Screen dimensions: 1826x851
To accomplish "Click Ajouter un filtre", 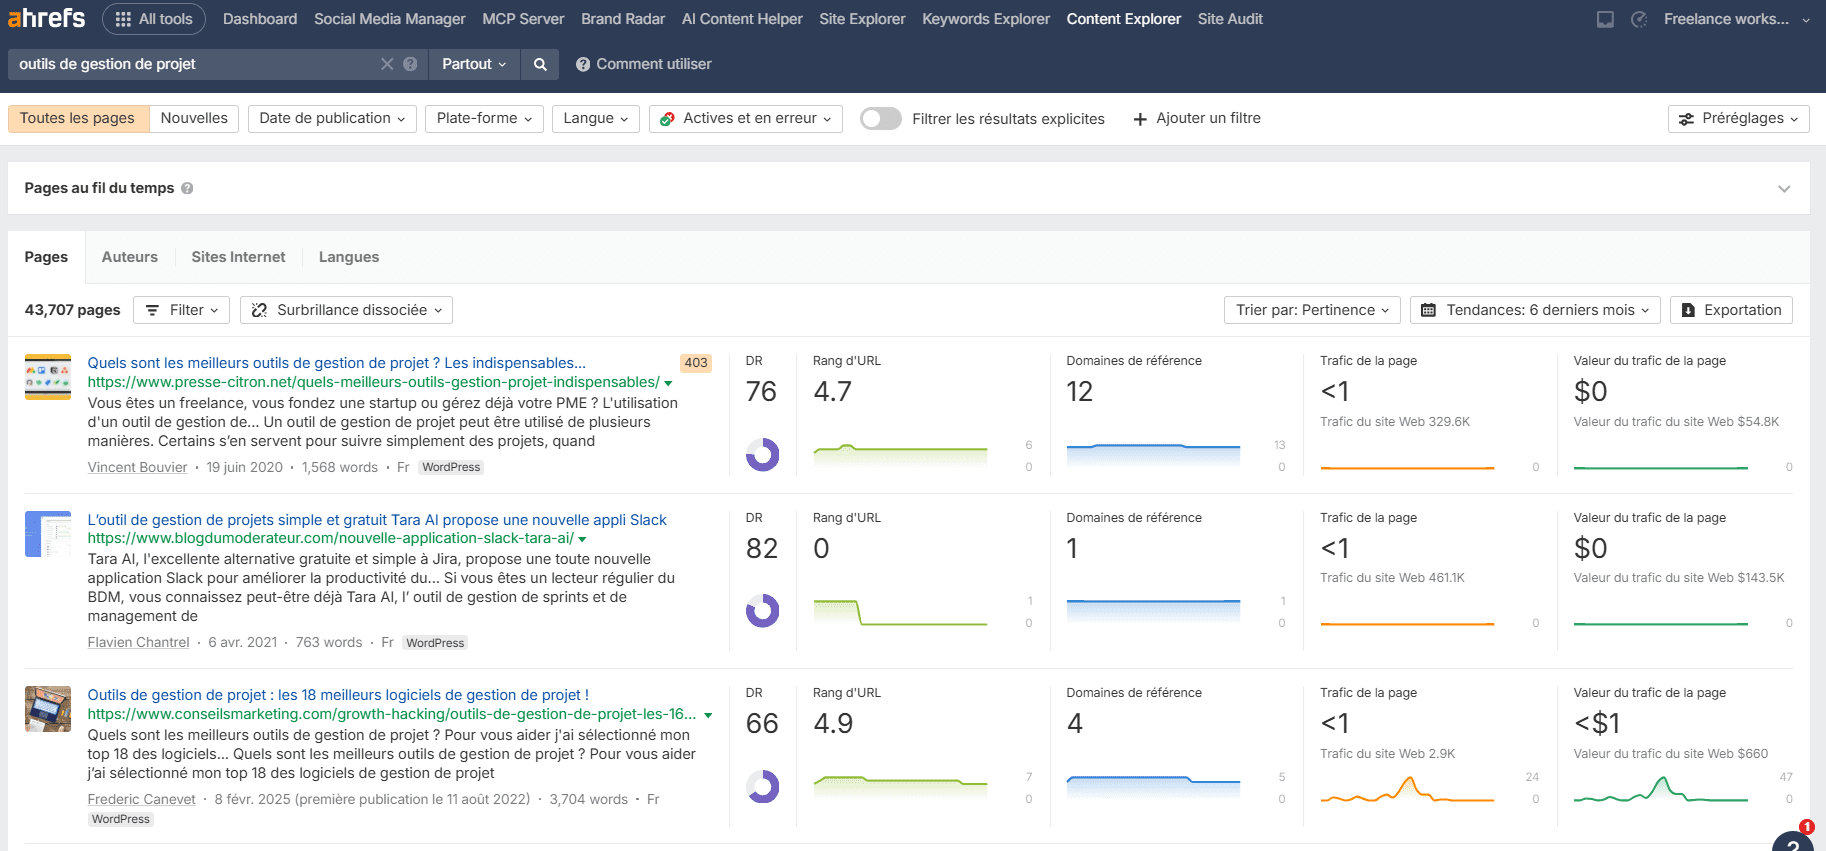I will tap(1197, 118).
